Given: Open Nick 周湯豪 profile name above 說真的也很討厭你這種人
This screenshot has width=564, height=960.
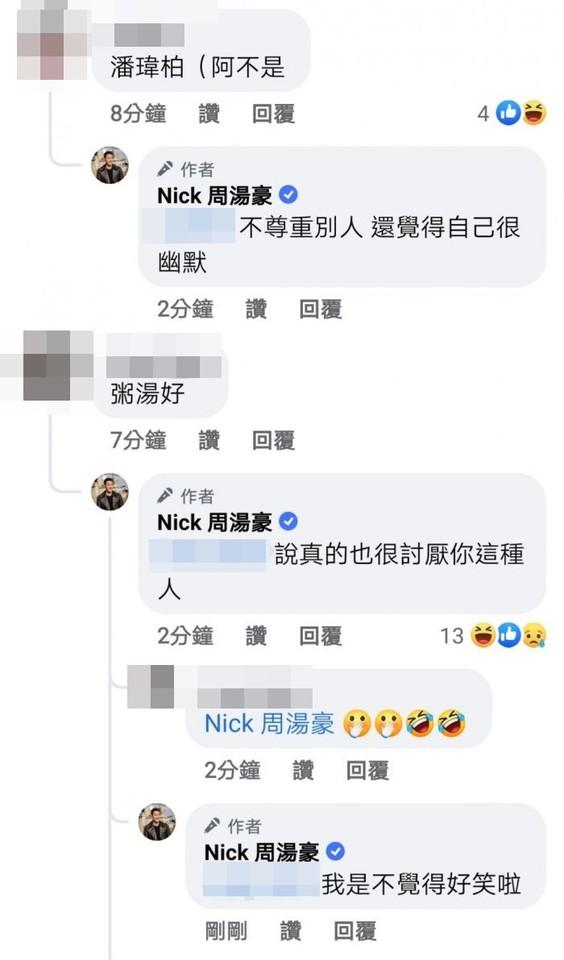Looking at the screenshot, I should (215, 522).
